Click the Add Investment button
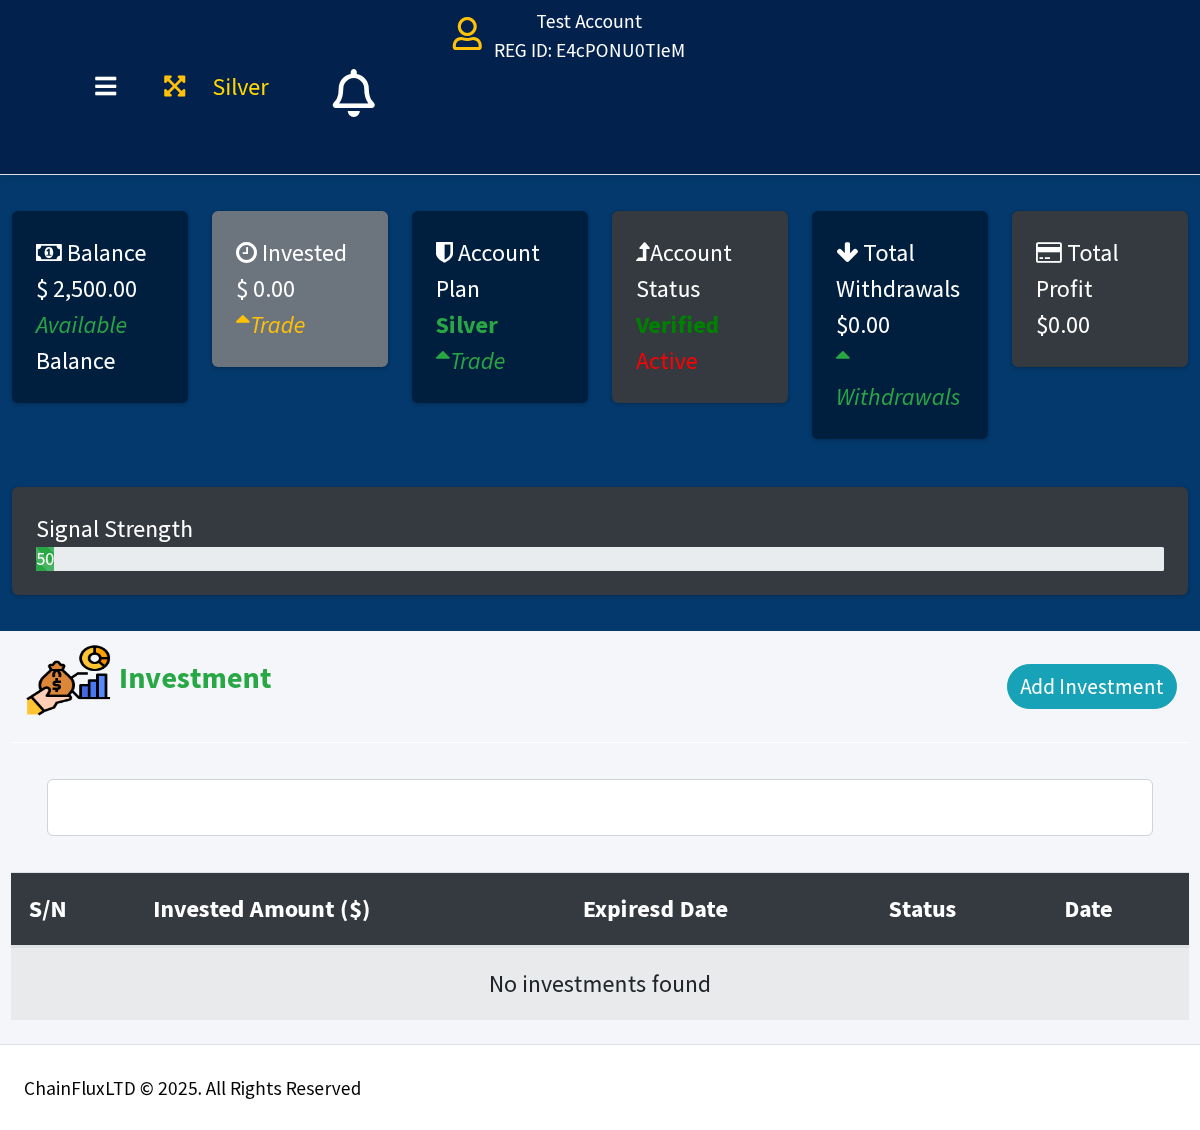The image size is (1200, 1130). tap(1092, 687)
